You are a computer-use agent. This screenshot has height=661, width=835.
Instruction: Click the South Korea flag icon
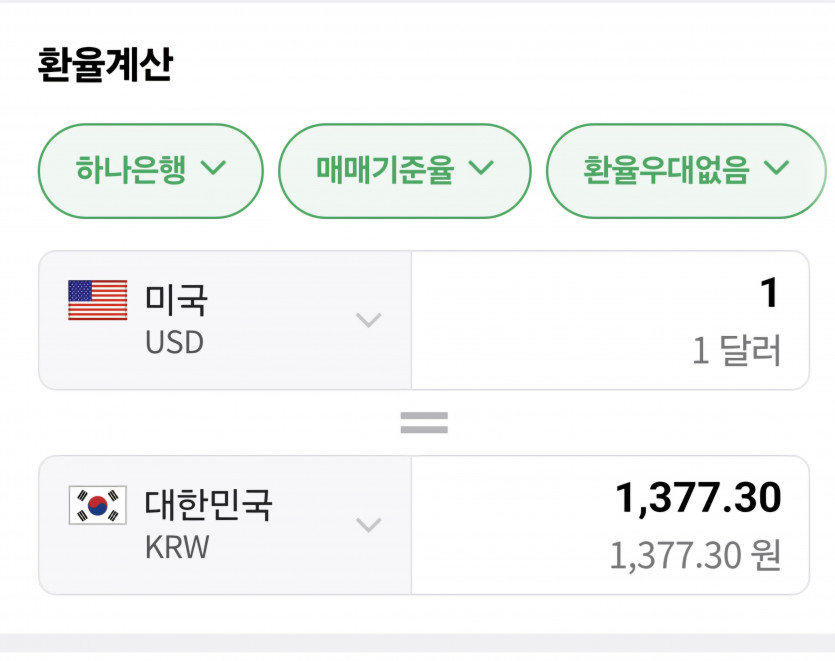tap(97, 505)
